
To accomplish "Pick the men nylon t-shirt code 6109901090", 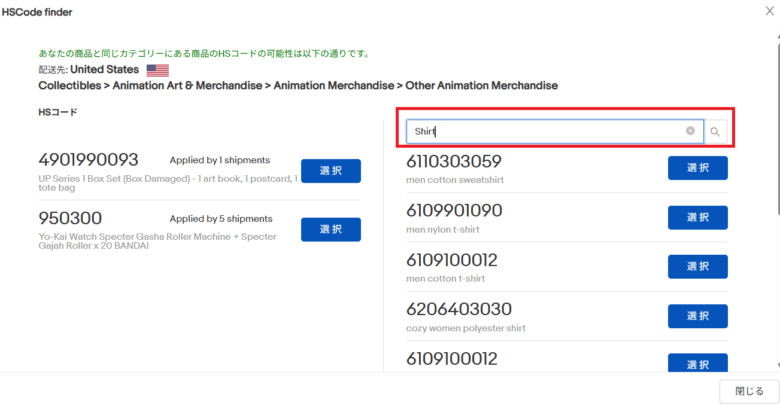I will pos(697,217).
